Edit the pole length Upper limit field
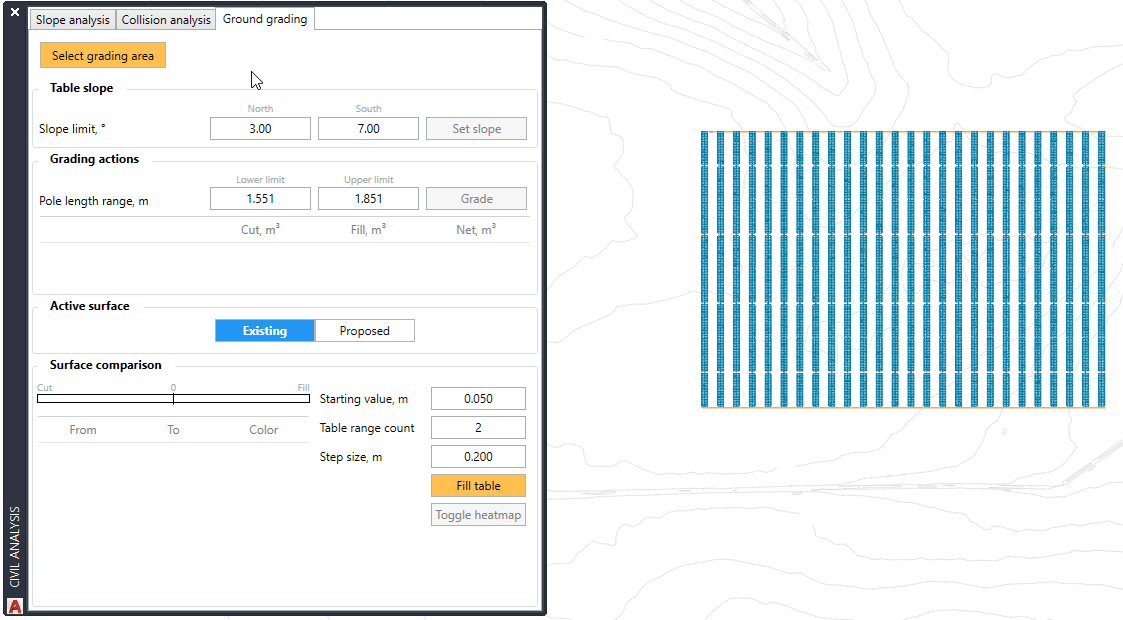 pyautogui.click(x=368, y=199)
